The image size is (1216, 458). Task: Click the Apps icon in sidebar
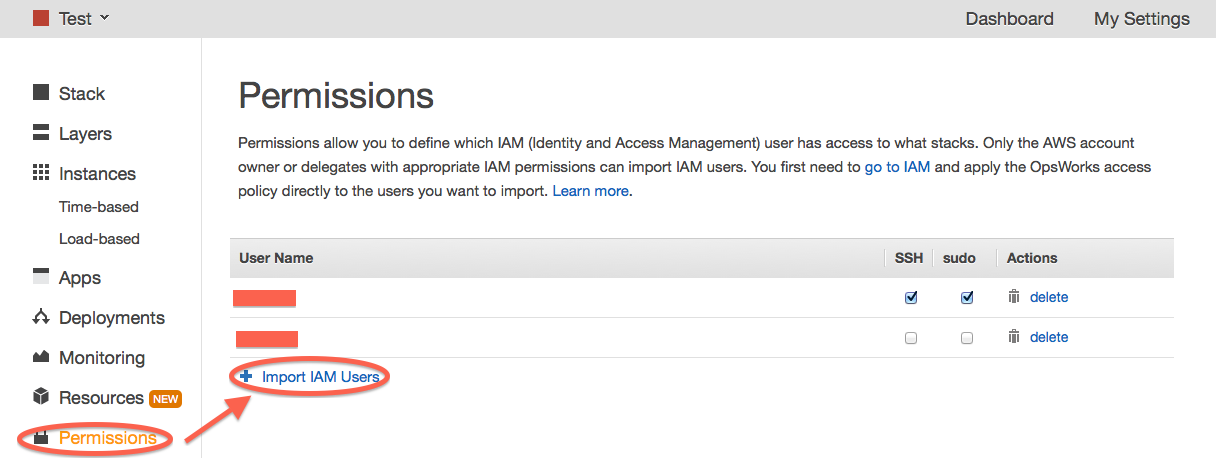pos(41,277)
